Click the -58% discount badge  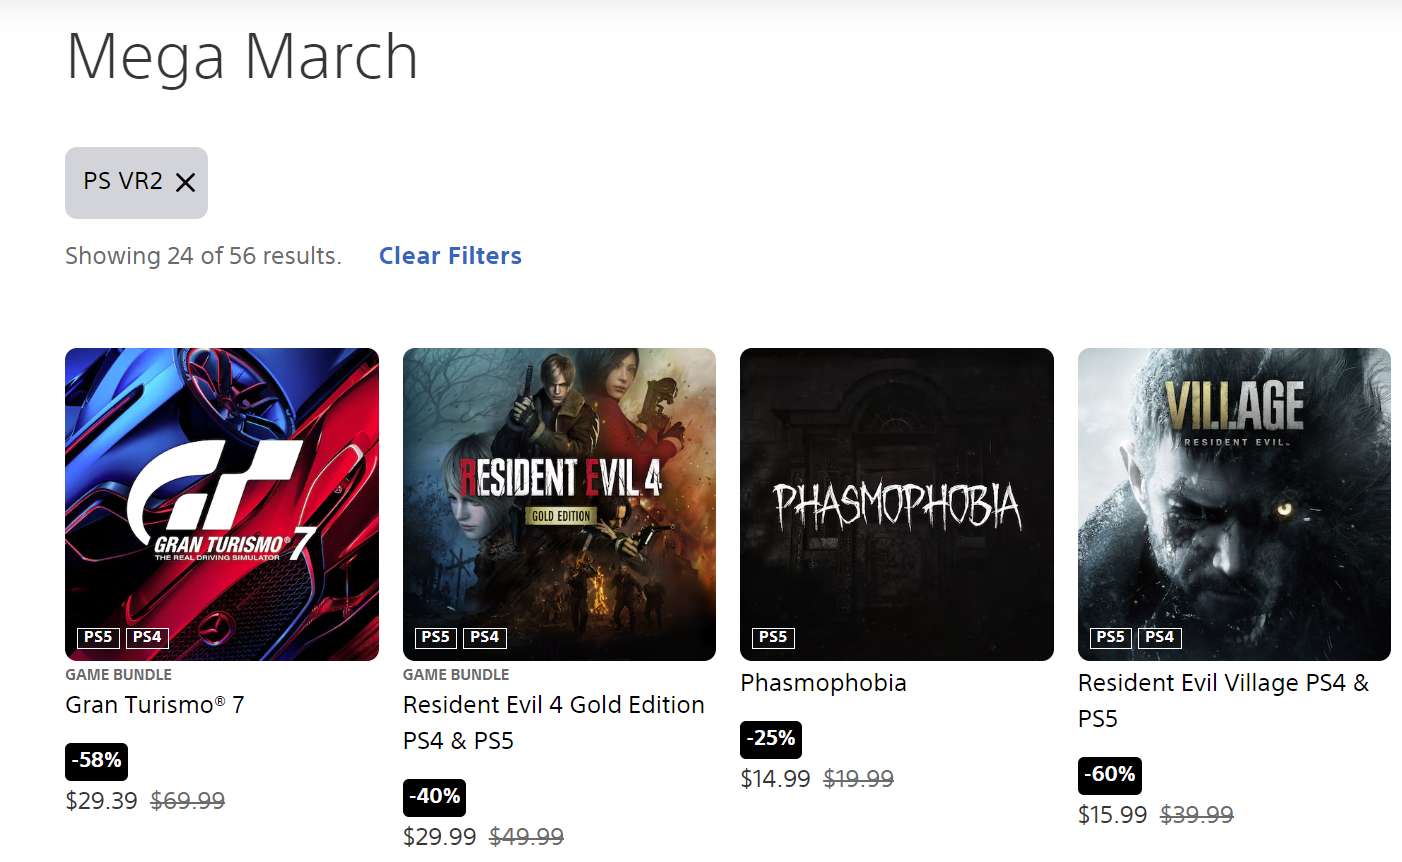[x=96, y=761]
